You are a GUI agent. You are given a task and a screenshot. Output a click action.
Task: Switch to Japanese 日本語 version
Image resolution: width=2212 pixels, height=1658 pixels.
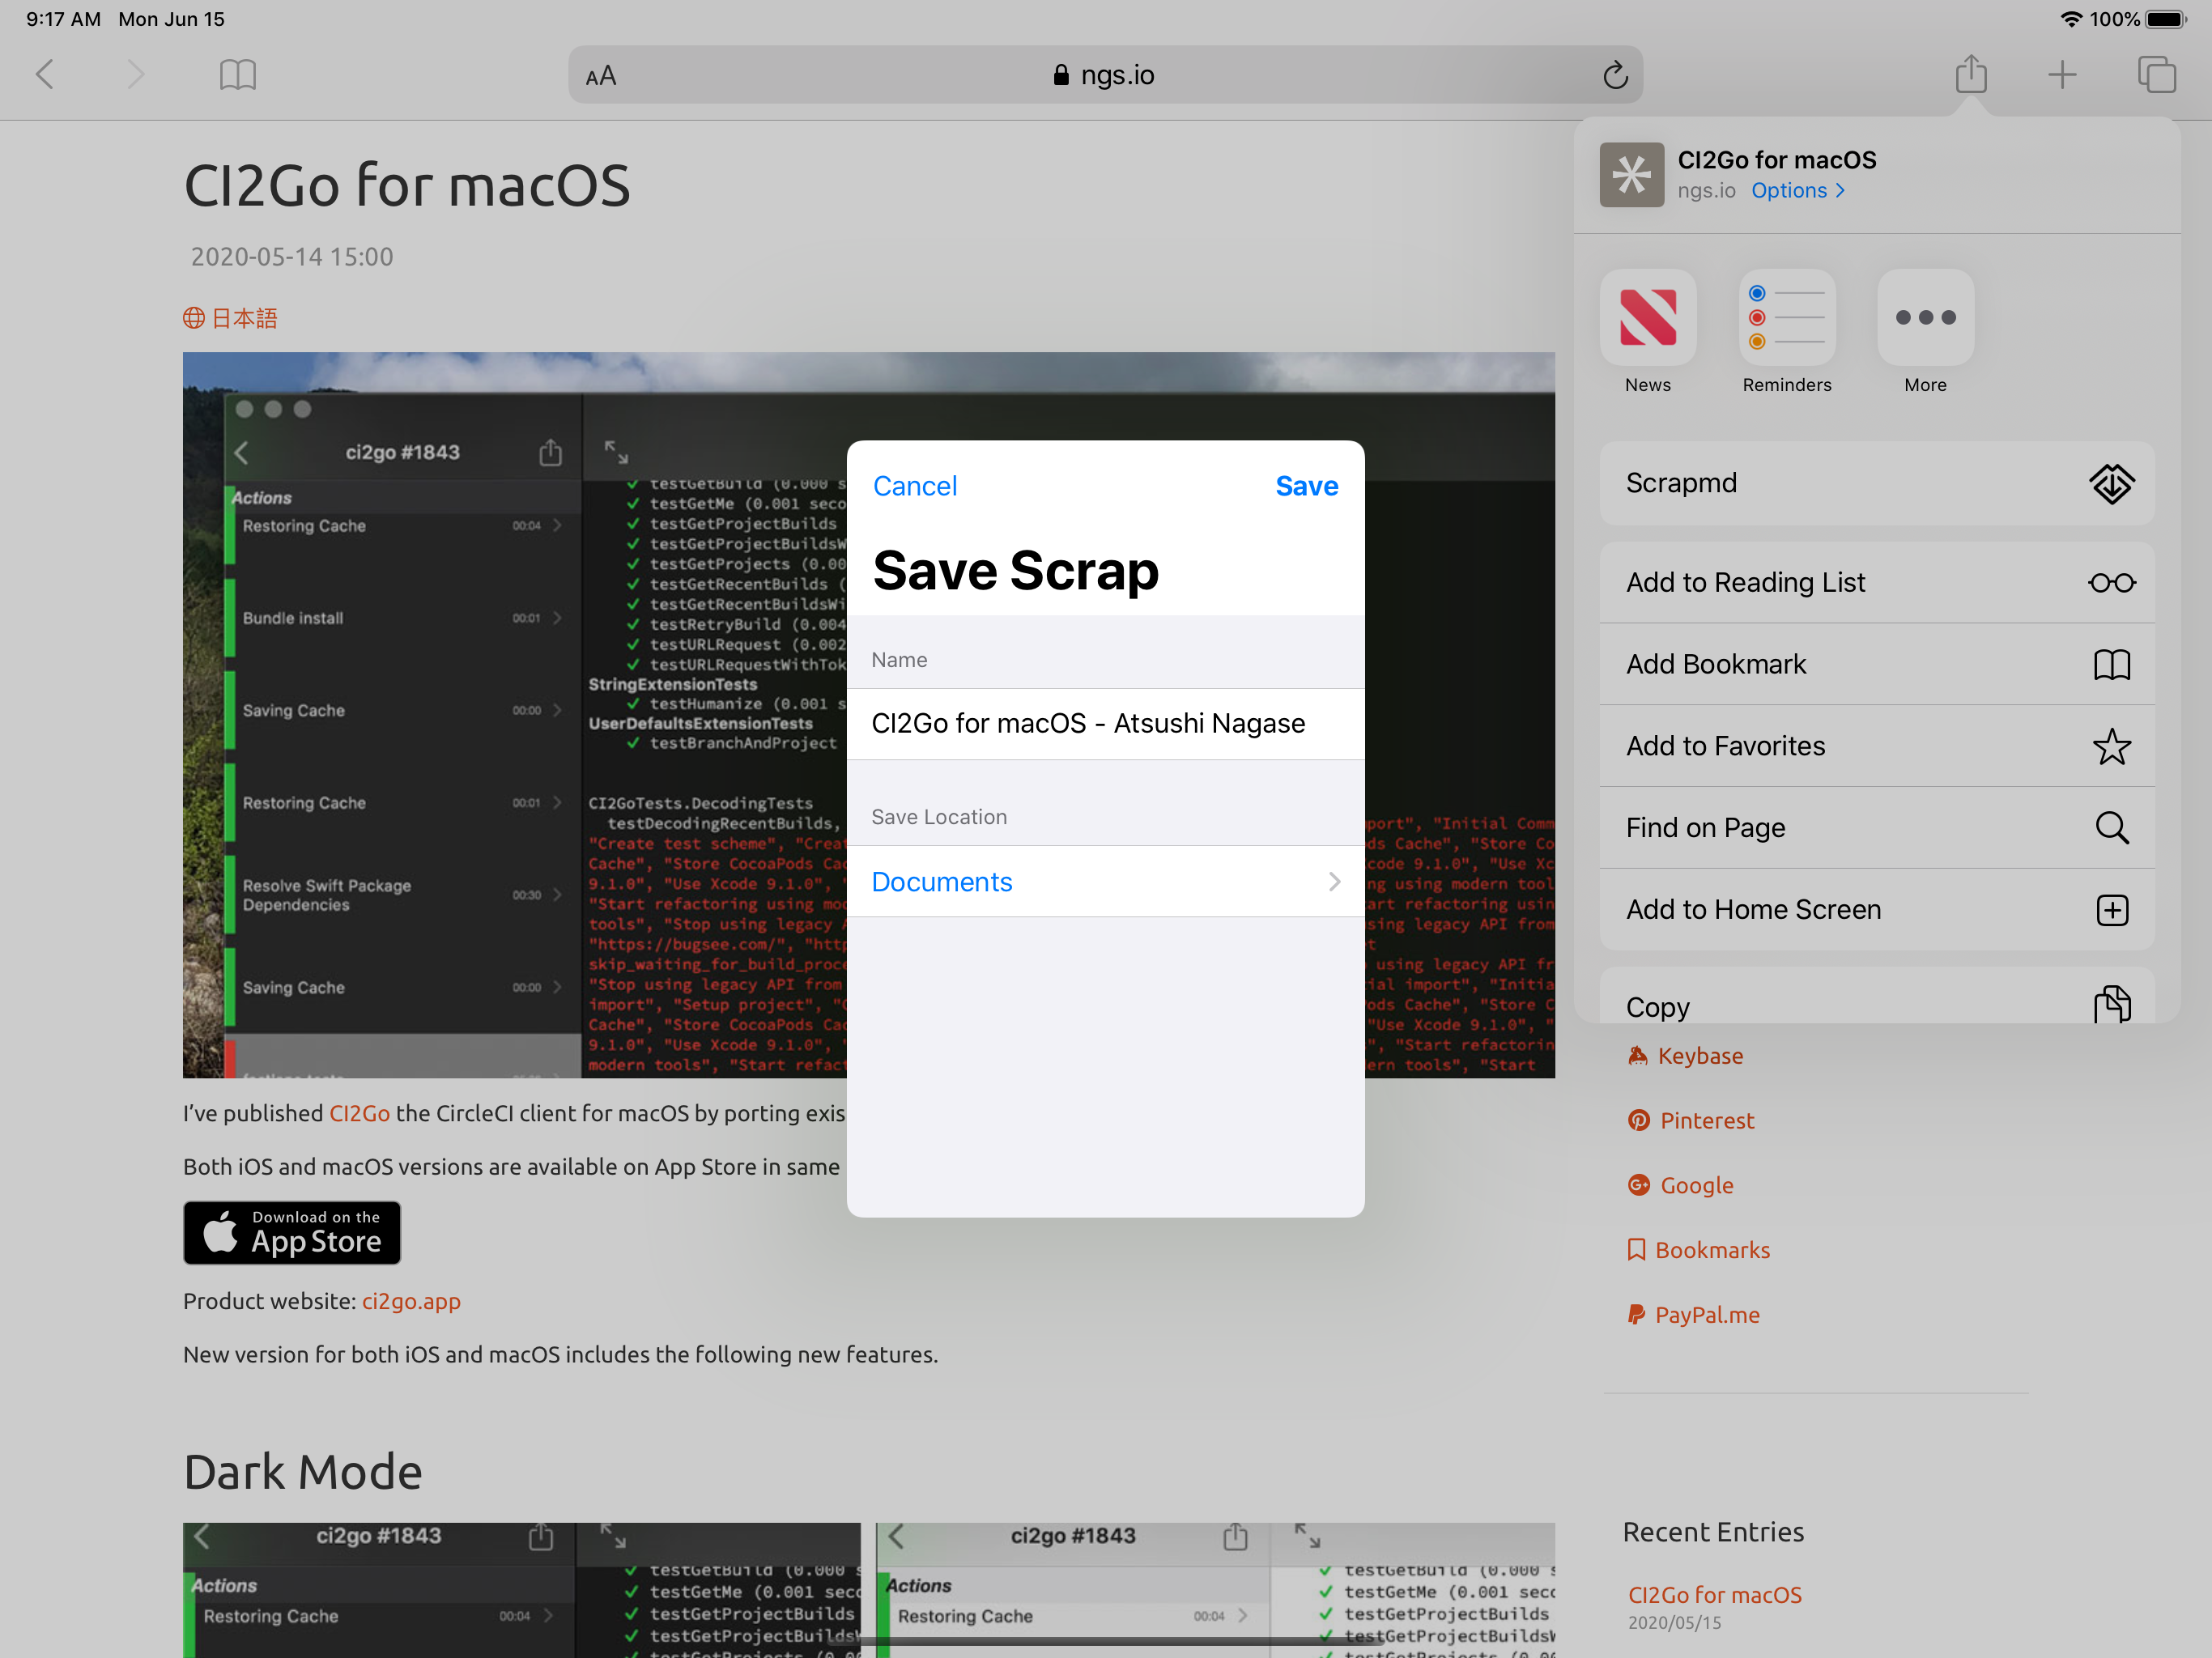point(230,318)
